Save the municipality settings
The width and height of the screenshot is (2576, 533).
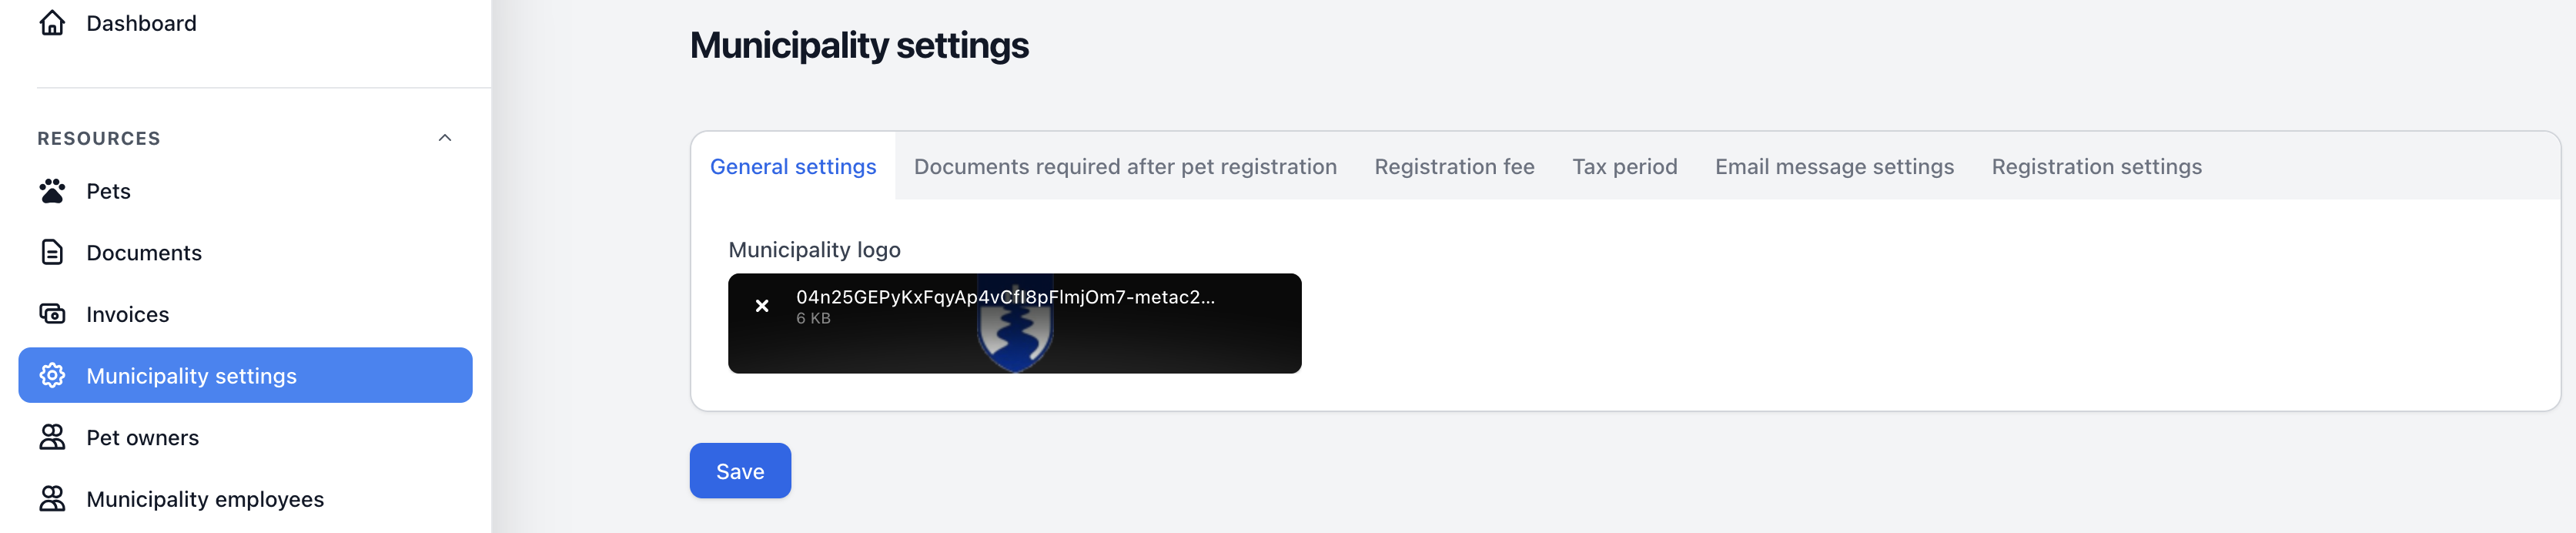pyautogui.click(x=740, y=471)
